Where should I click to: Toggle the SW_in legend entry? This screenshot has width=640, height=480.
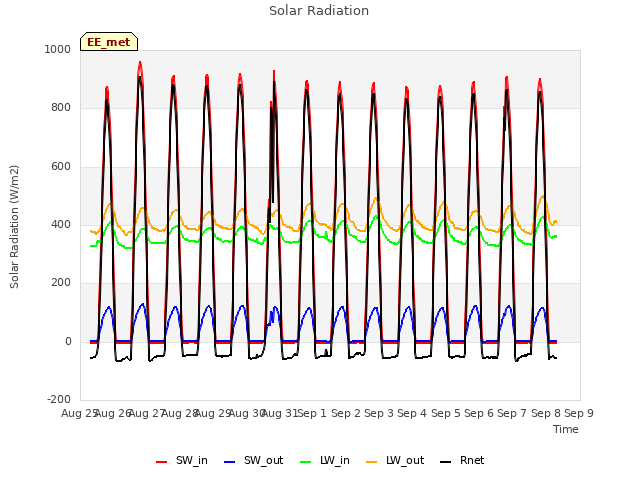tap(182, 461)
